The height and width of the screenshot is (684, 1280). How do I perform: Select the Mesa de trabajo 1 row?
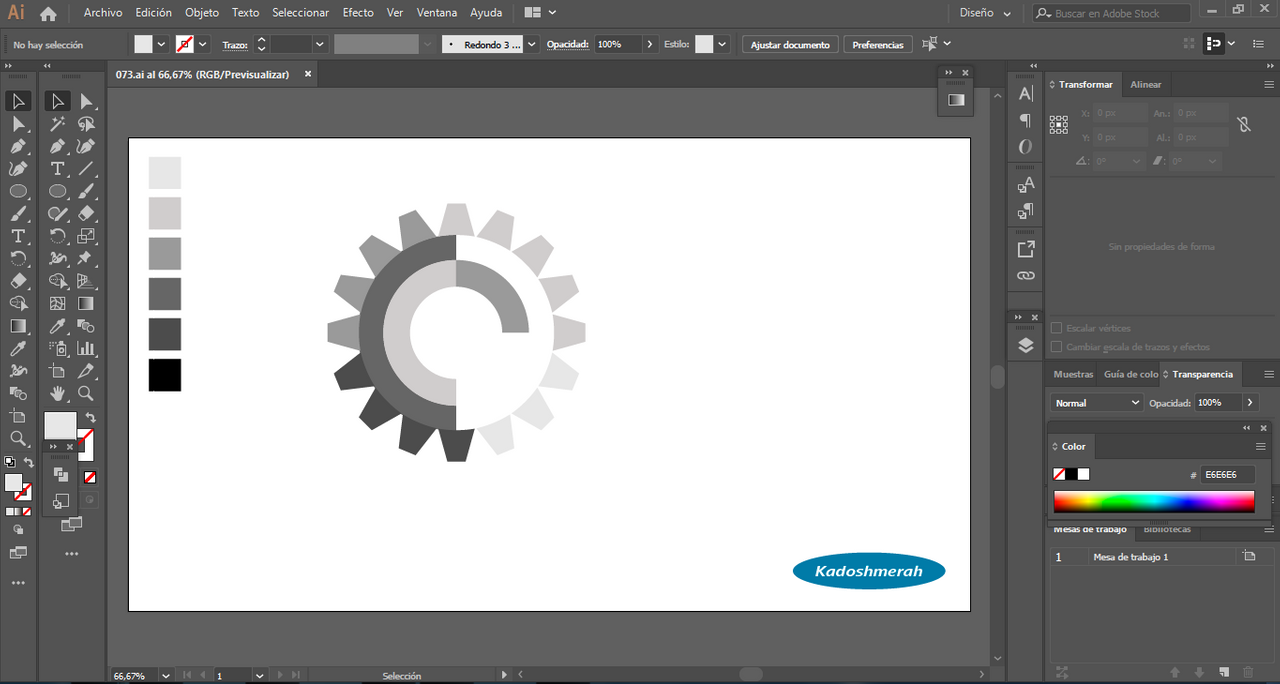click(1154, 557)
